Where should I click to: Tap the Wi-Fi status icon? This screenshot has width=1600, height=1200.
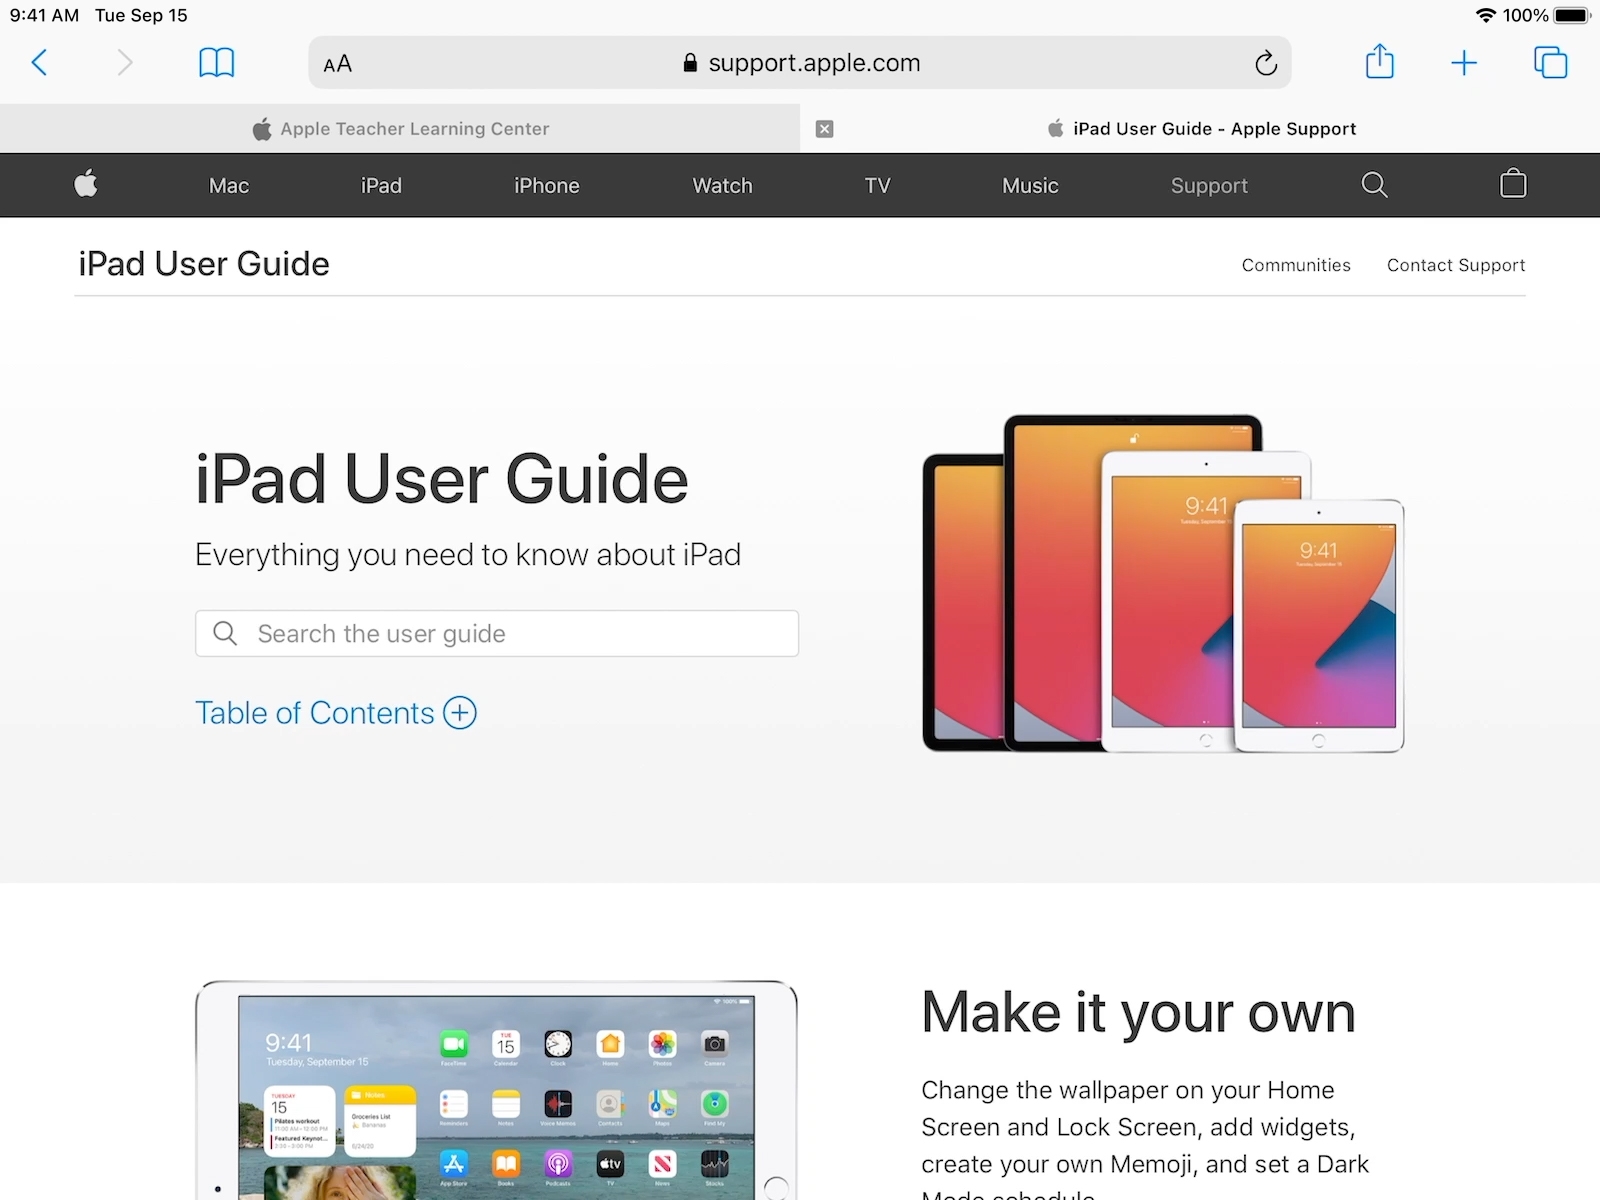coord(1486,15)
